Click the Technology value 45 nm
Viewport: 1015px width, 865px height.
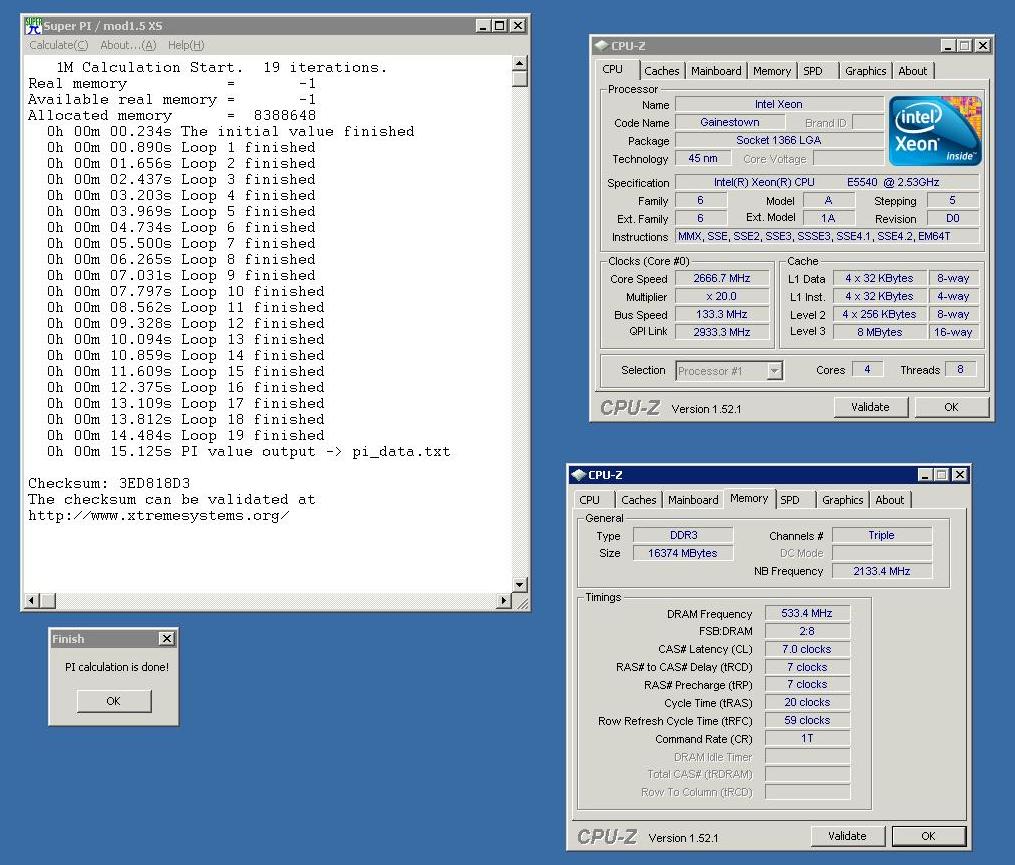tap(703, 159)
